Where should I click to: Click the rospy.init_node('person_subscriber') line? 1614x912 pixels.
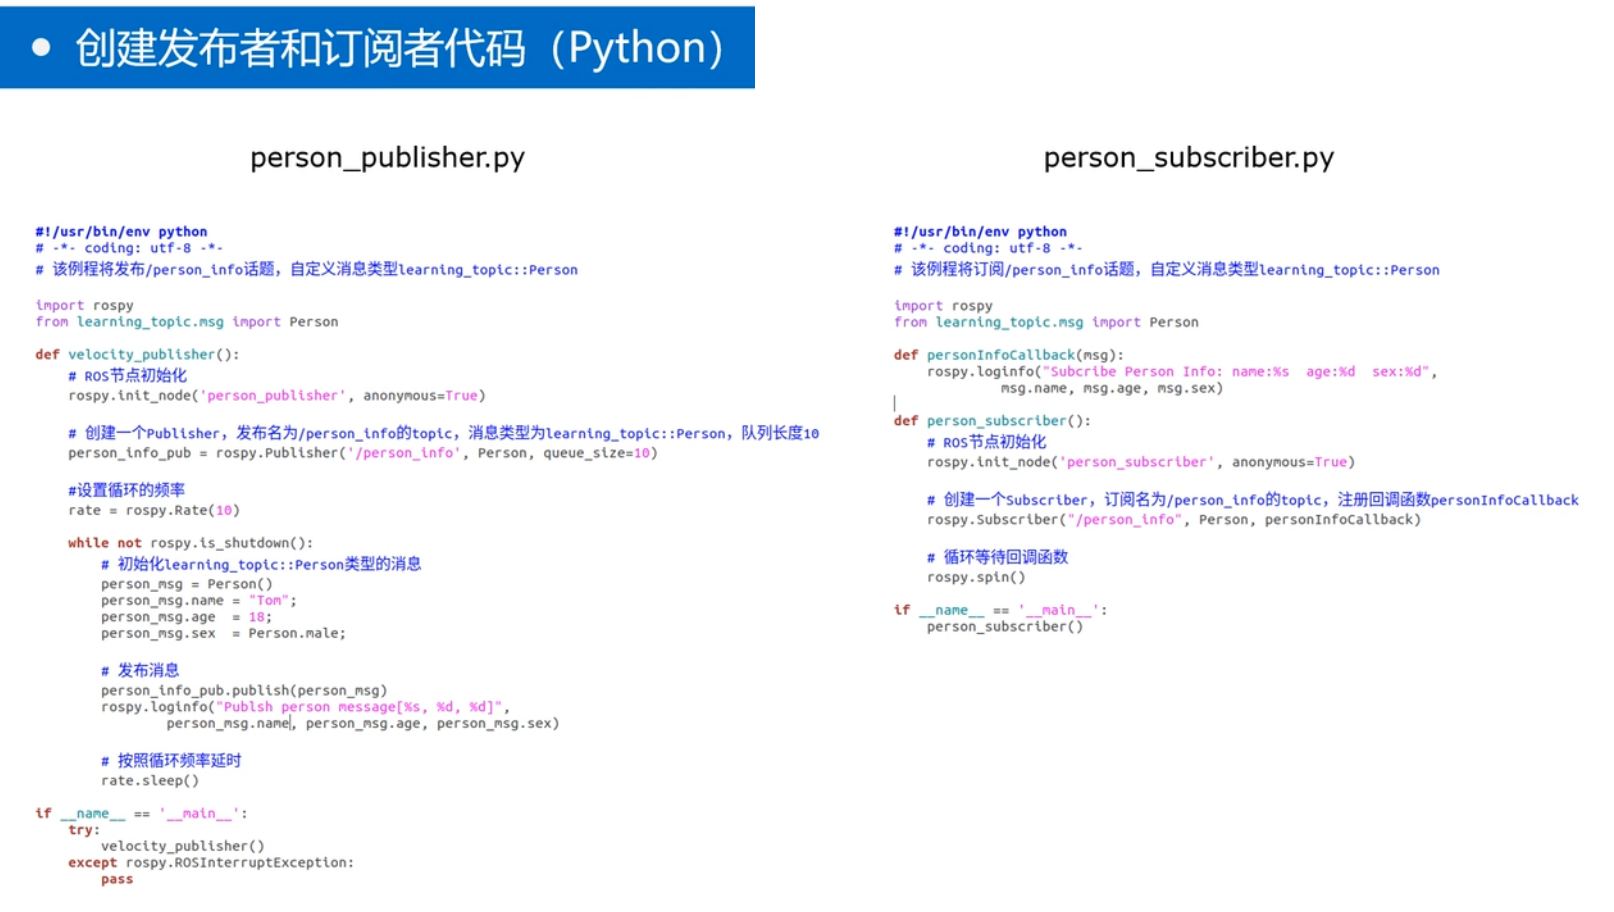click(1141, 462)
